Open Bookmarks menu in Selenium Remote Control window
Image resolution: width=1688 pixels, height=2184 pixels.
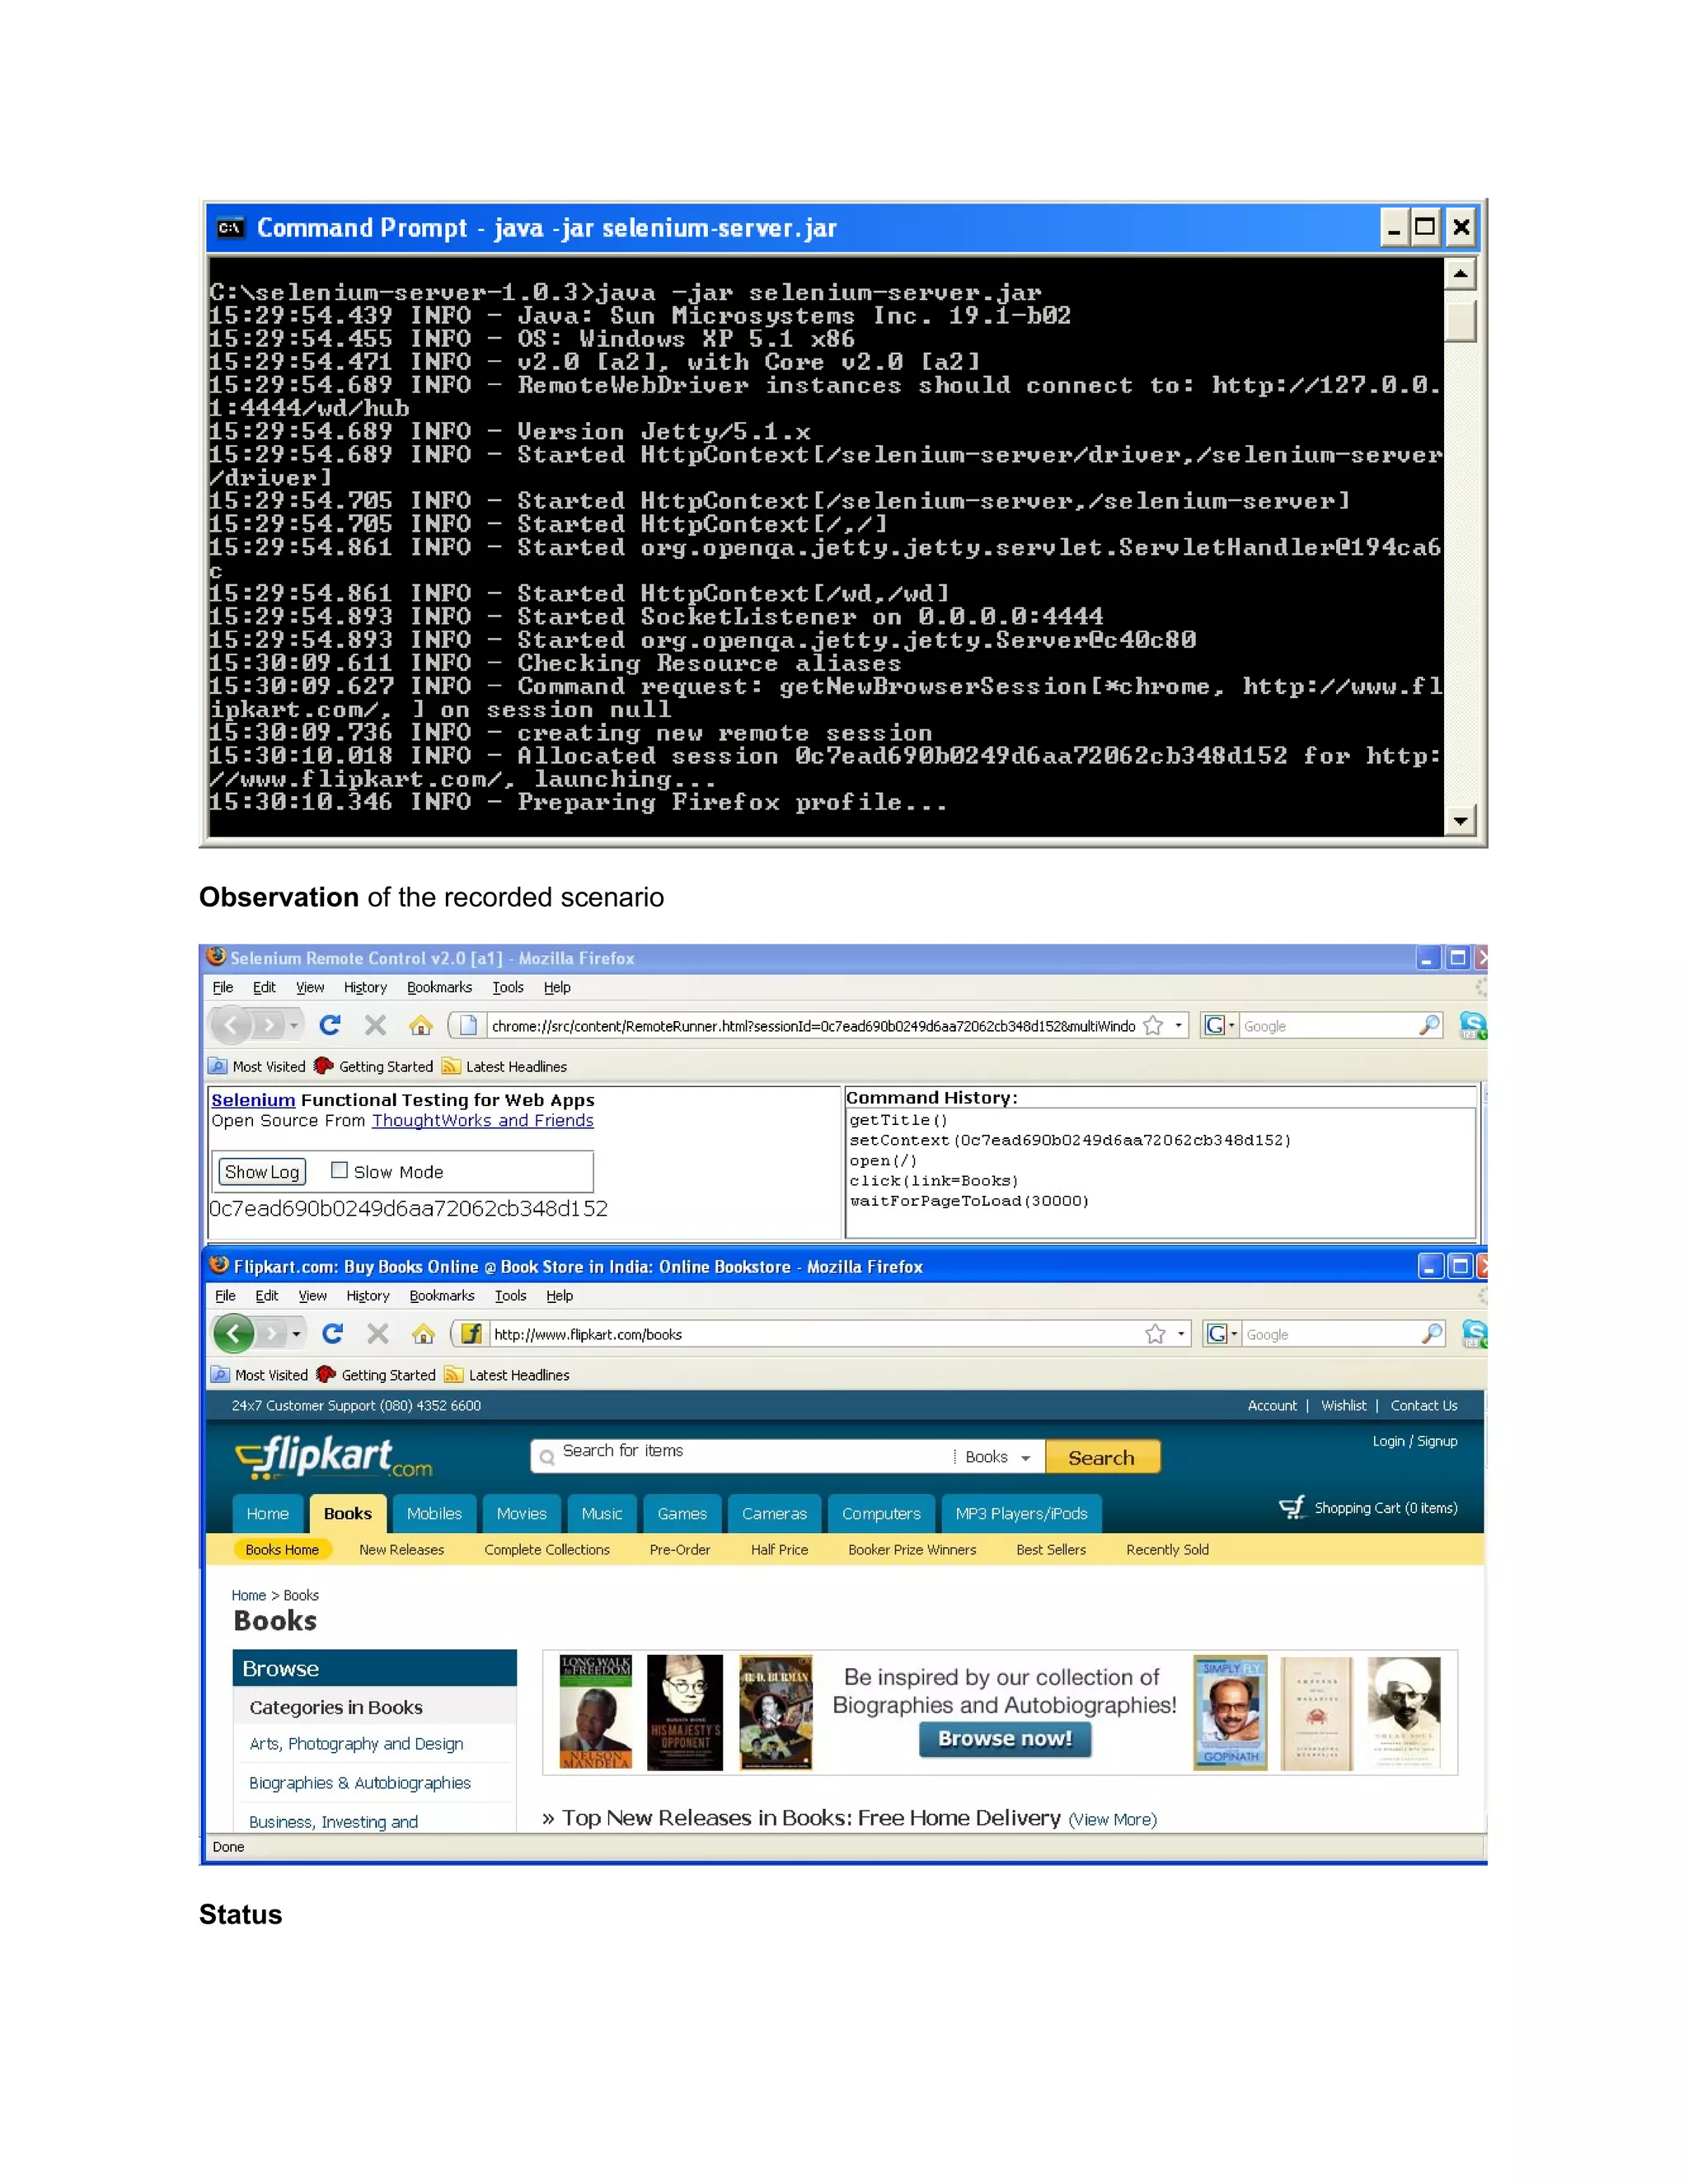pos(439,987)
